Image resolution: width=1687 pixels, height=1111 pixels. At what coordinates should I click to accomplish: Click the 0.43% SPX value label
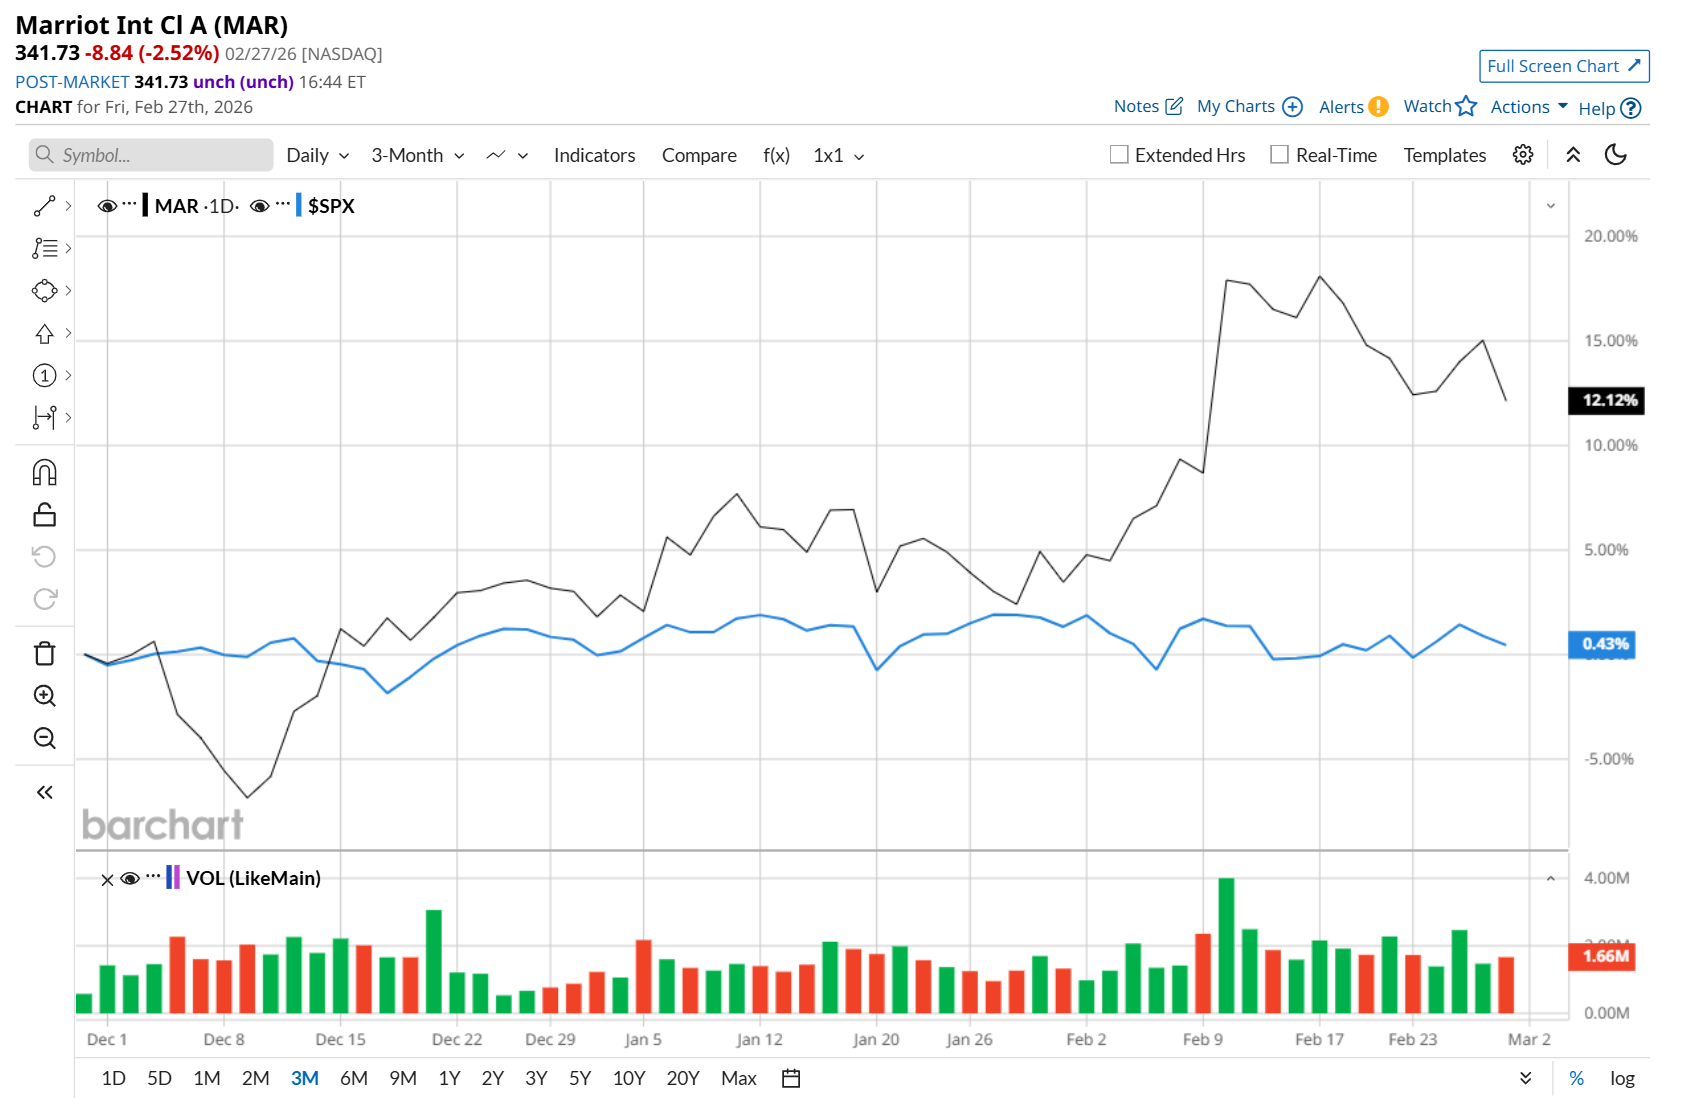[x=1602, y=644]
